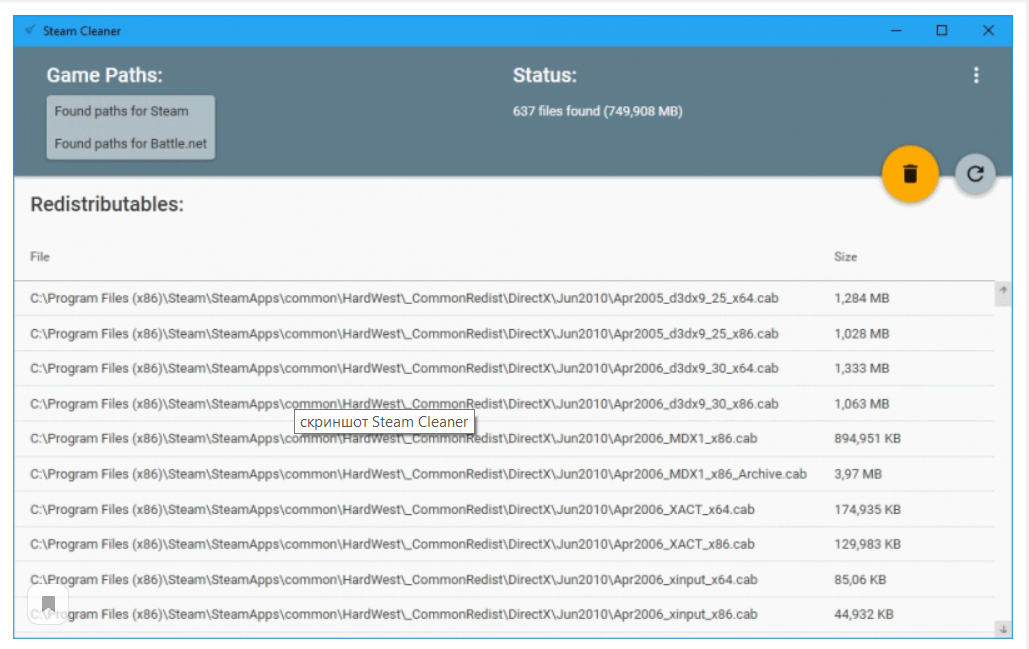Click the 1,028 MB size value
The image size is (1029, 649).
tap(861, 333)
